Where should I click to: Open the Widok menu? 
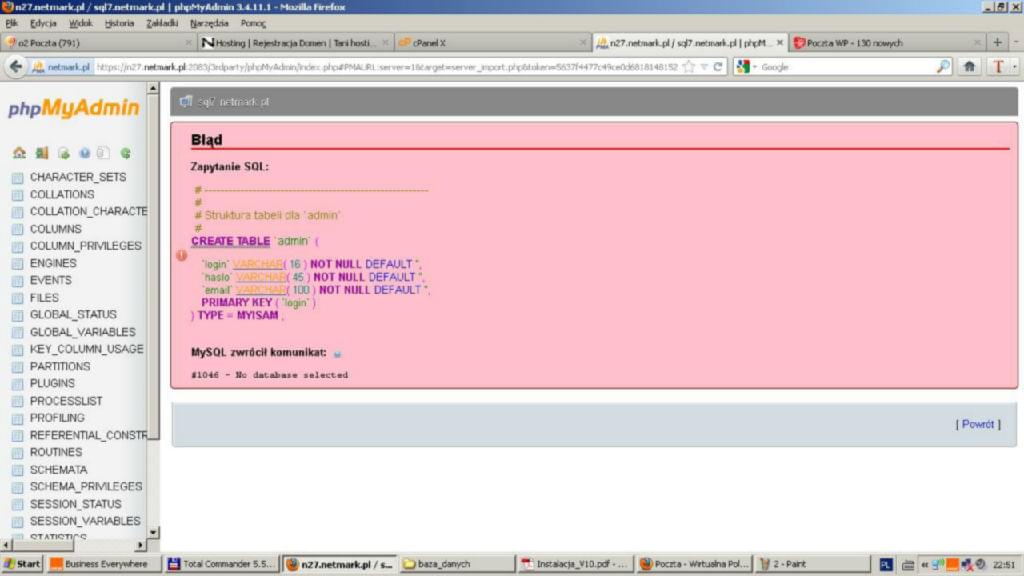(x=80, y=24)
